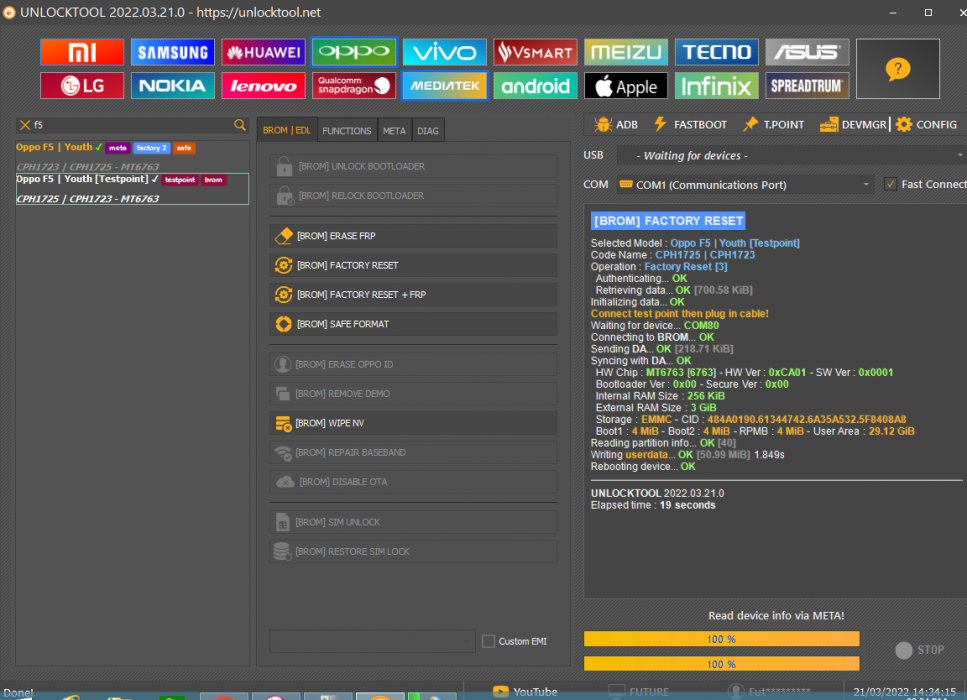This screenshot has height=700, width=967.
Task: Switch to the DIAG tab
Action: pos(428,131)
